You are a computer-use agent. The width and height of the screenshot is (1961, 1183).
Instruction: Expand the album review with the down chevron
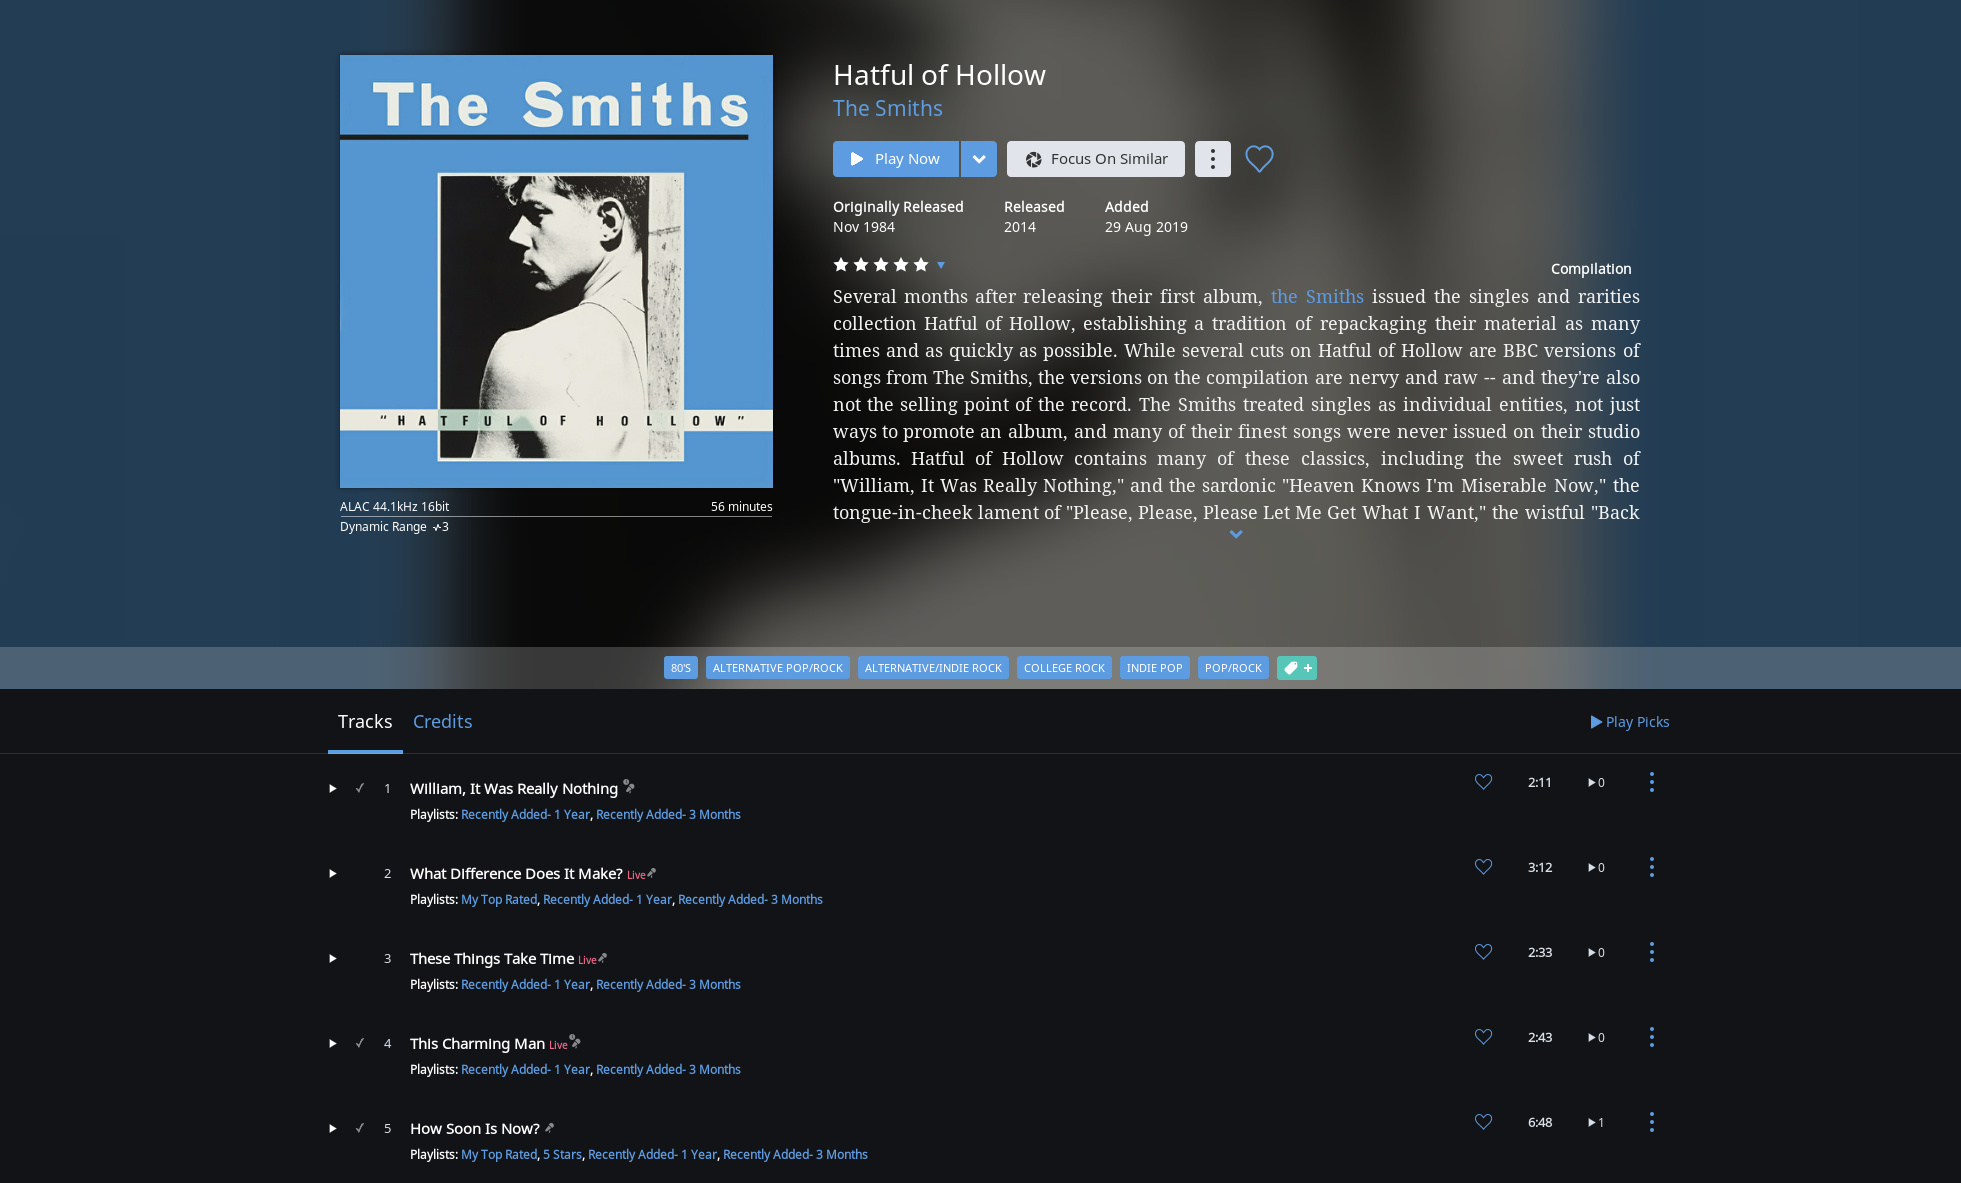(x=1236, y=534)
